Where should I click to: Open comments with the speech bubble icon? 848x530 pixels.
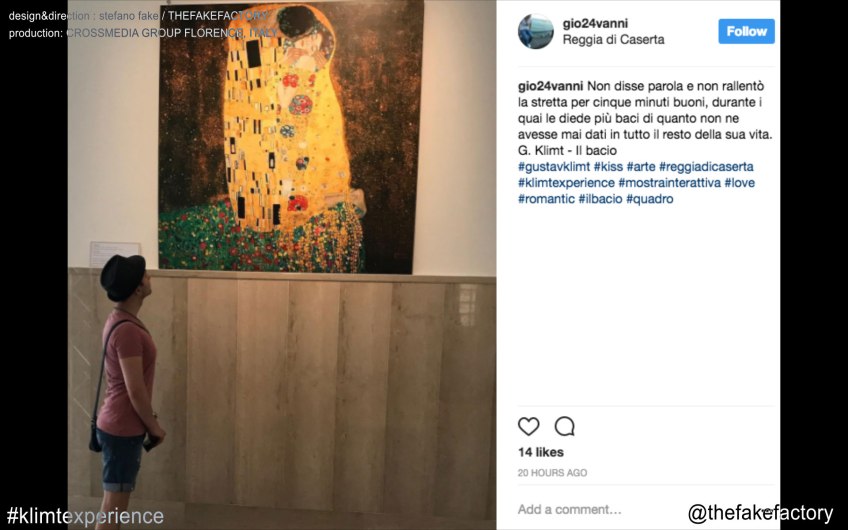564,427
